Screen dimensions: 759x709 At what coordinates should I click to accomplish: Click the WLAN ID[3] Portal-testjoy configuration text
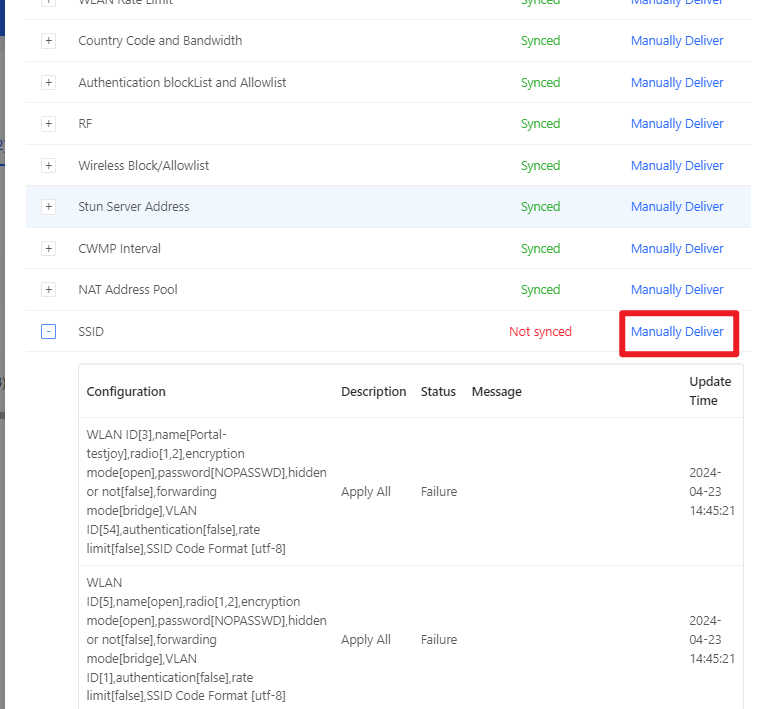(206, 492)
